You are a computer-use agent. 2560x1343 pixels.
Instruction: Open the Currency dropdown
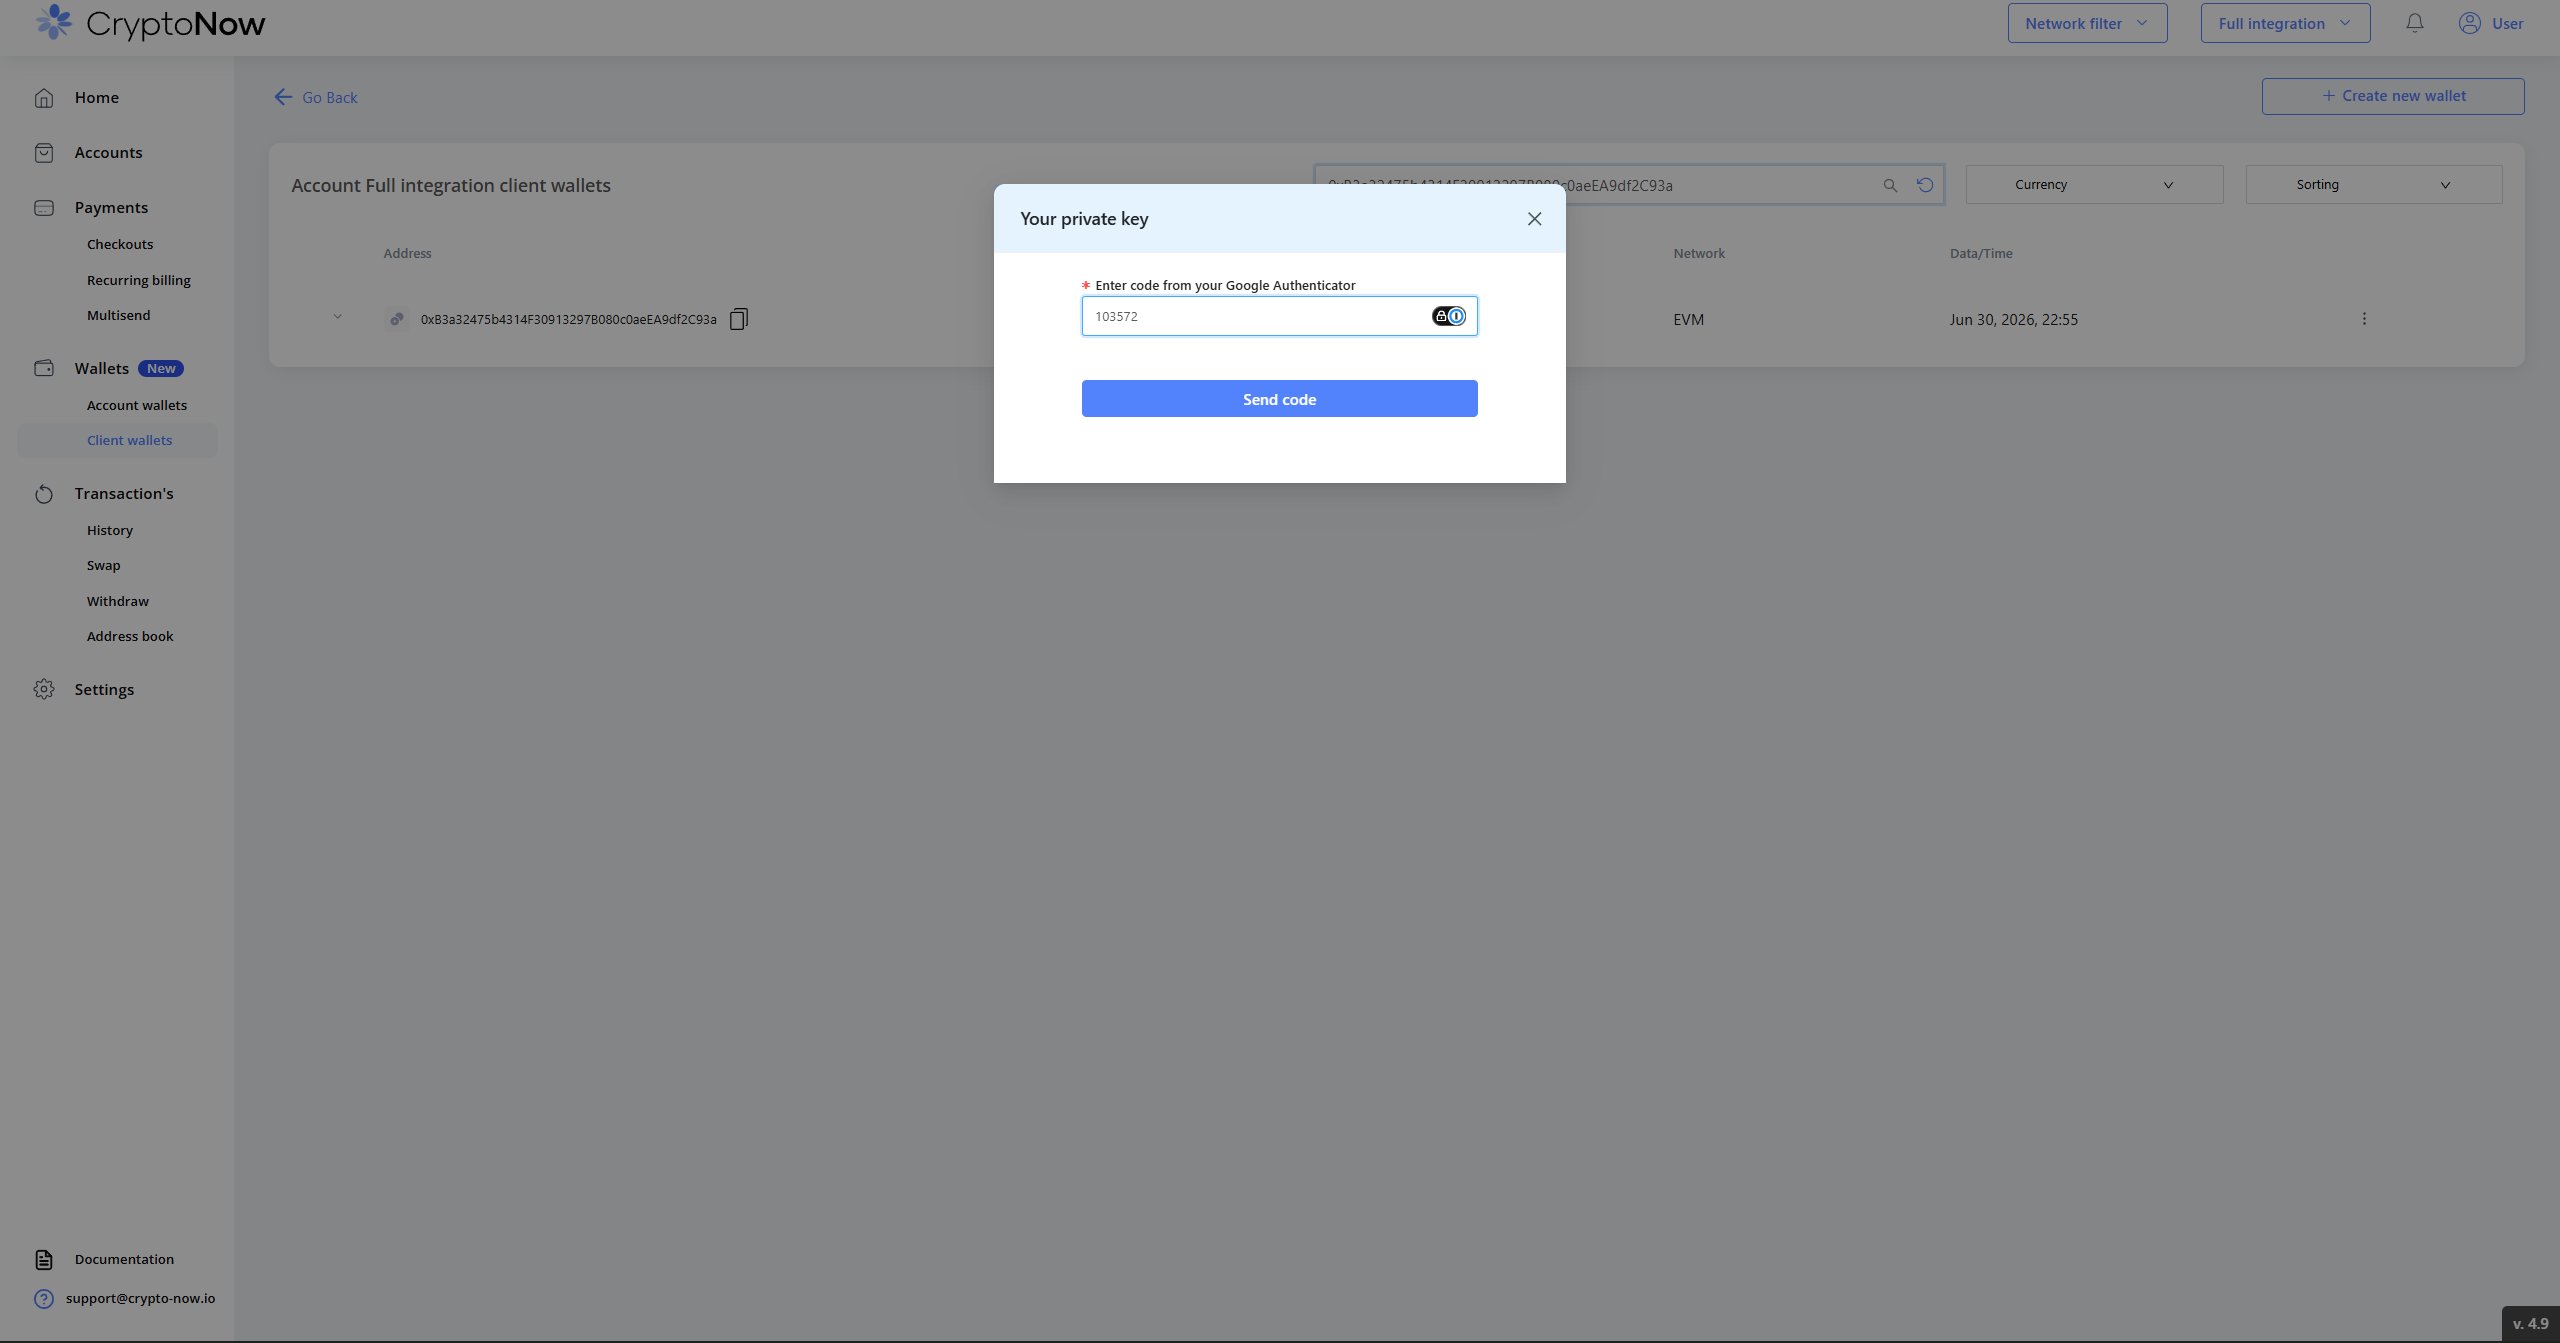pyautogui.click(x=2094, y=185)
